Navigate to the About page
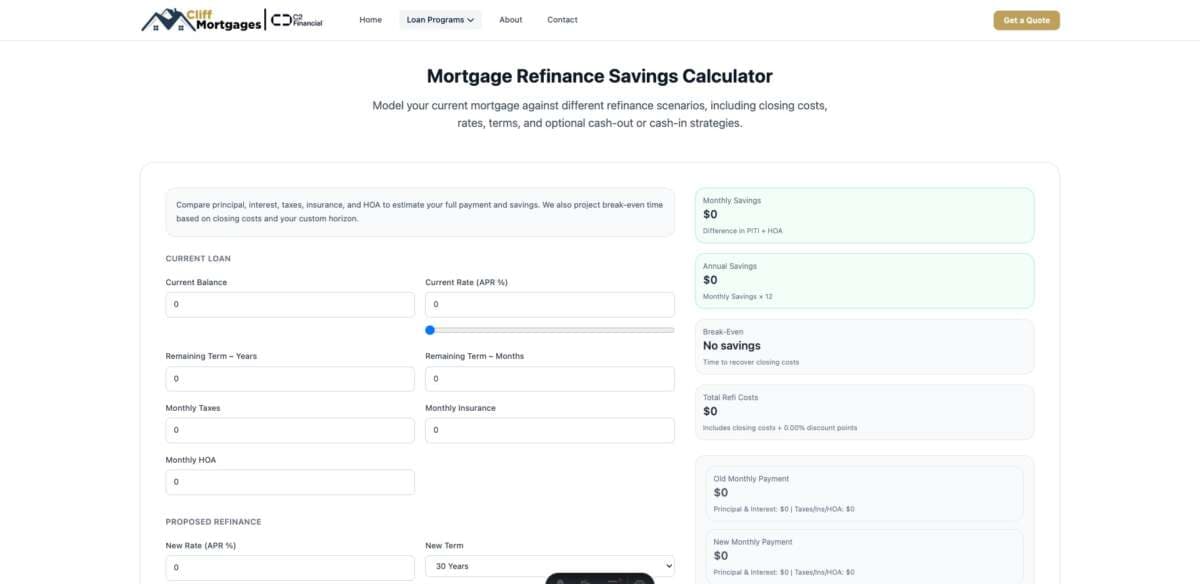The height and width of the screenshot is (584, 1200). 511,19
